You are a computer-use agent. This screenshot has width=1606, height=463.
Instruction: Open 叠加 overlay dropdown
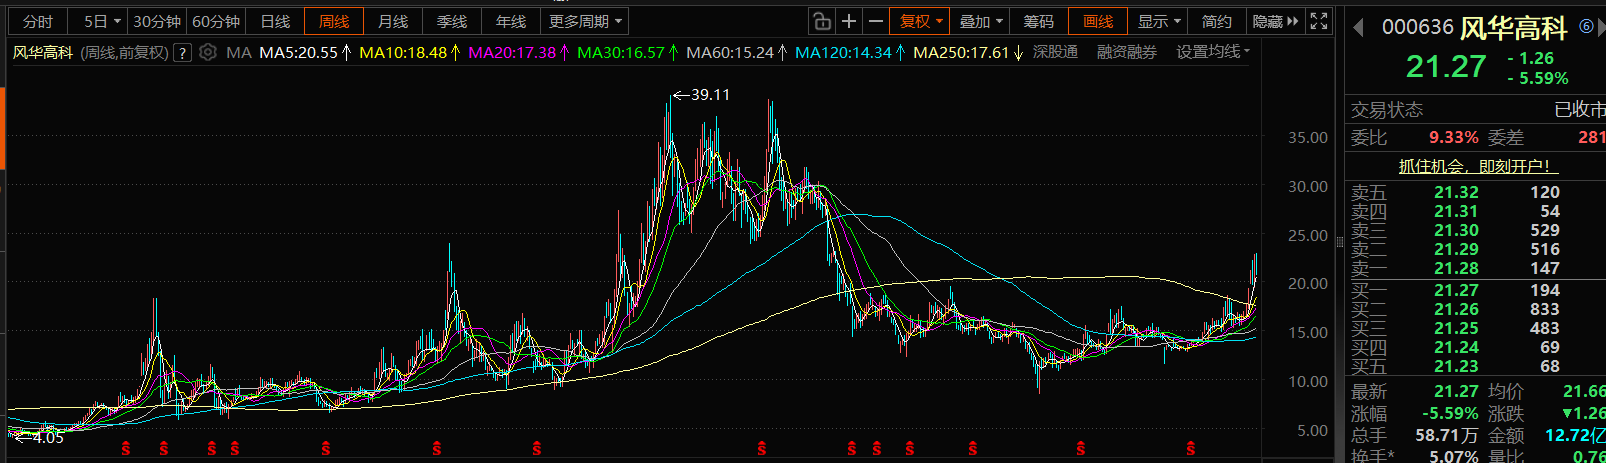point(981,21)
